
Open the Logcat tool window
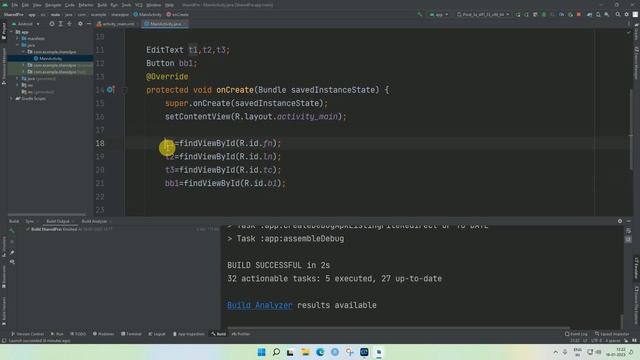157,334
